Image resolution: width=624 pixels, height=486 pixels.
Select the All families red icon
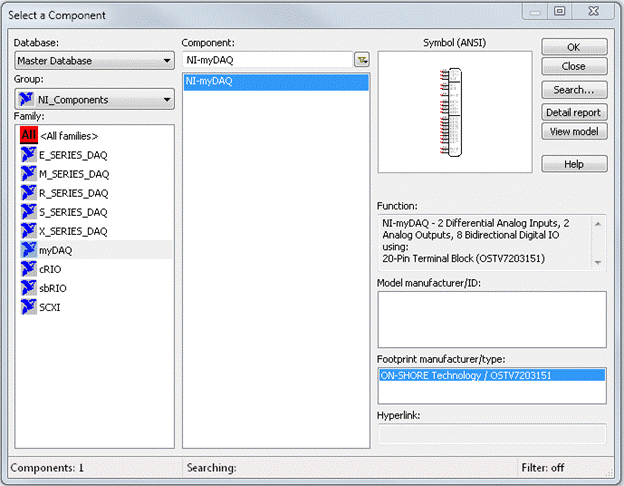[28, 135]
